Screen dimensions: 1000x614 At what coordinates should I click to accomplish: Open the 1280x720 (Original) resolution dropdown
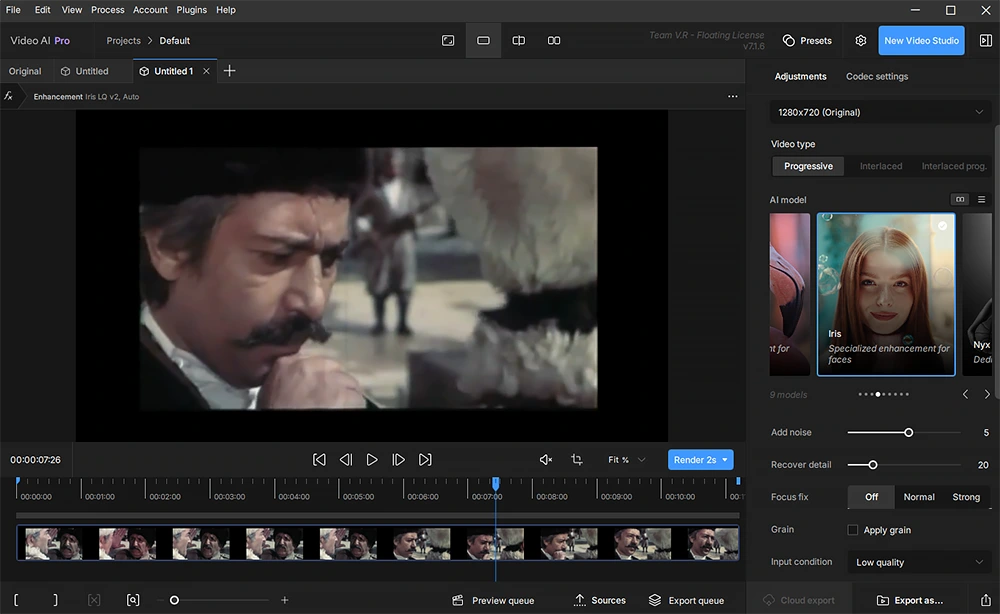click(x=880, y=112)
